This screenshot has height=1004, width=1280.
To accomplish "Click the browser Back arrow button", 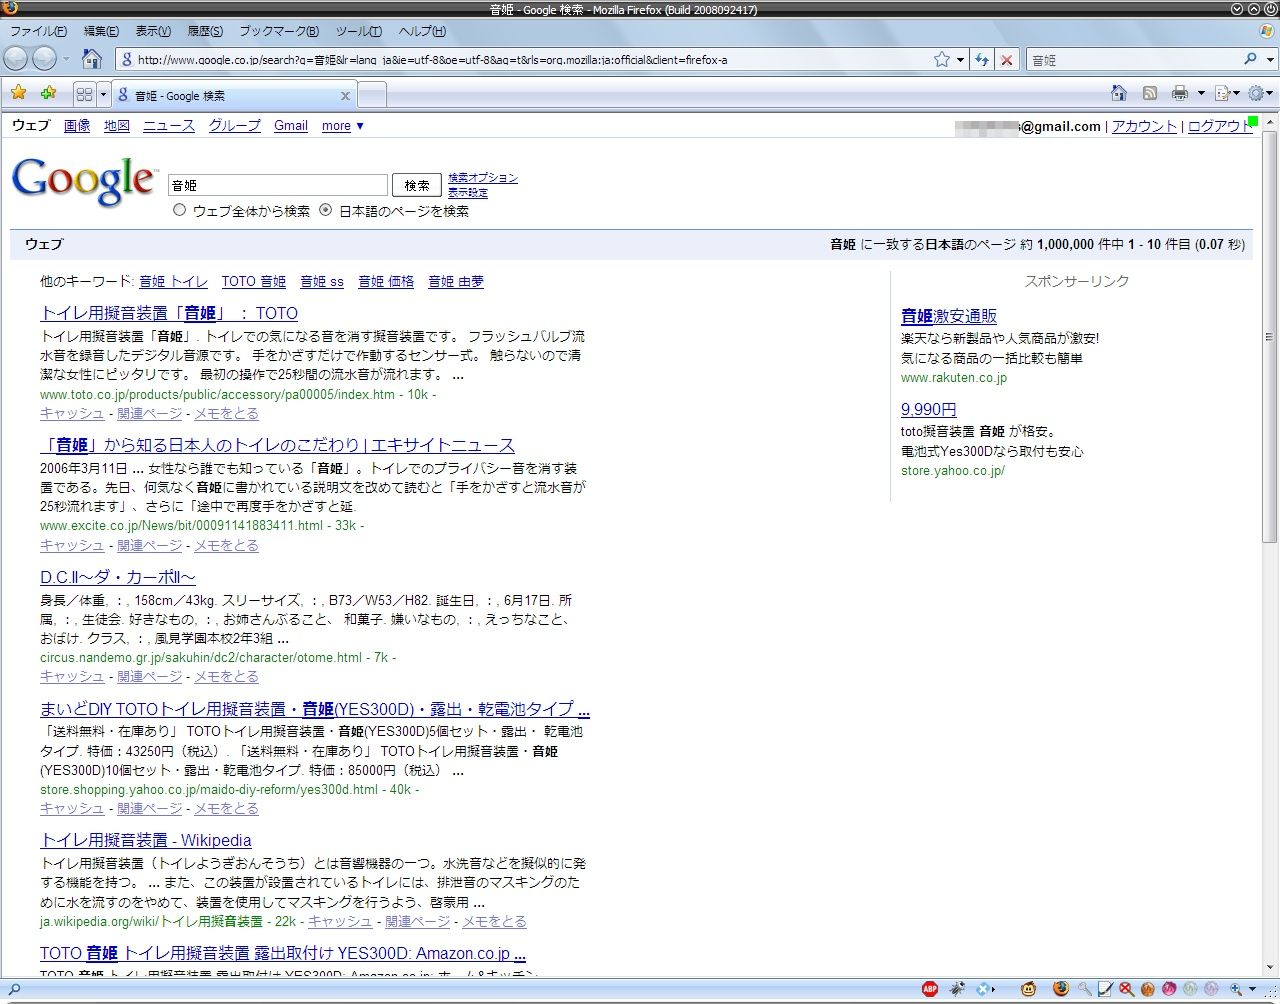I will click(16, 59).
